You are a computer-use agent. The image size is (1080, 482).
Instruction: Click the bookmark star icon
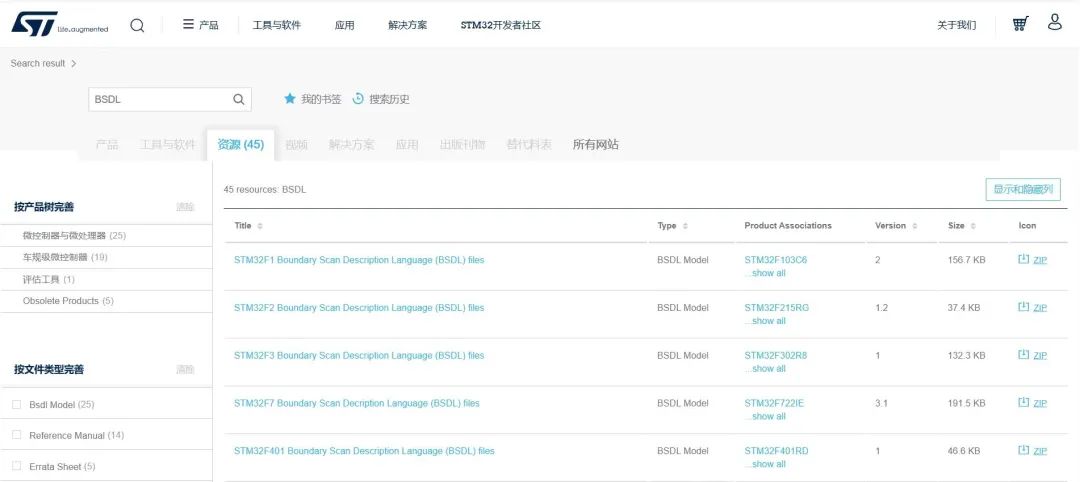click(x=290, y=98)
